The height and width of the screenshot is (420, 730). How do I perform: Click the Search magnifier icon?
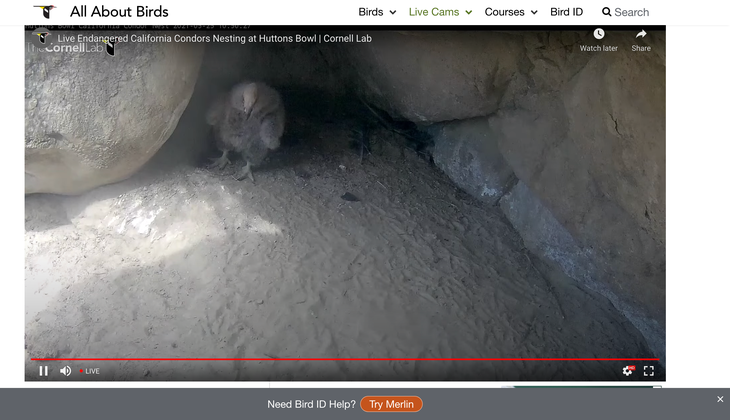(x=606, y=12)
